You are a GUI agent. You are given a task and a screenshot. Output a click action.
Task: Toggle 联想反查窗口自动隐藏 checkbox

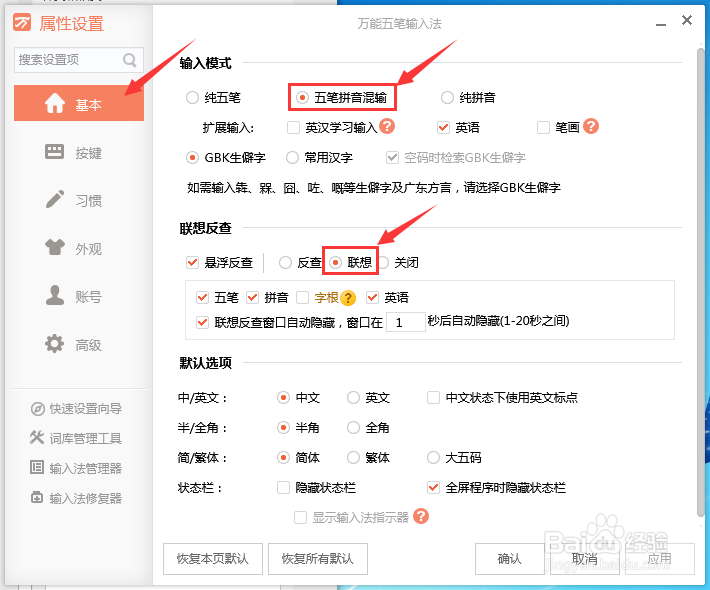[x=202, y=322]
